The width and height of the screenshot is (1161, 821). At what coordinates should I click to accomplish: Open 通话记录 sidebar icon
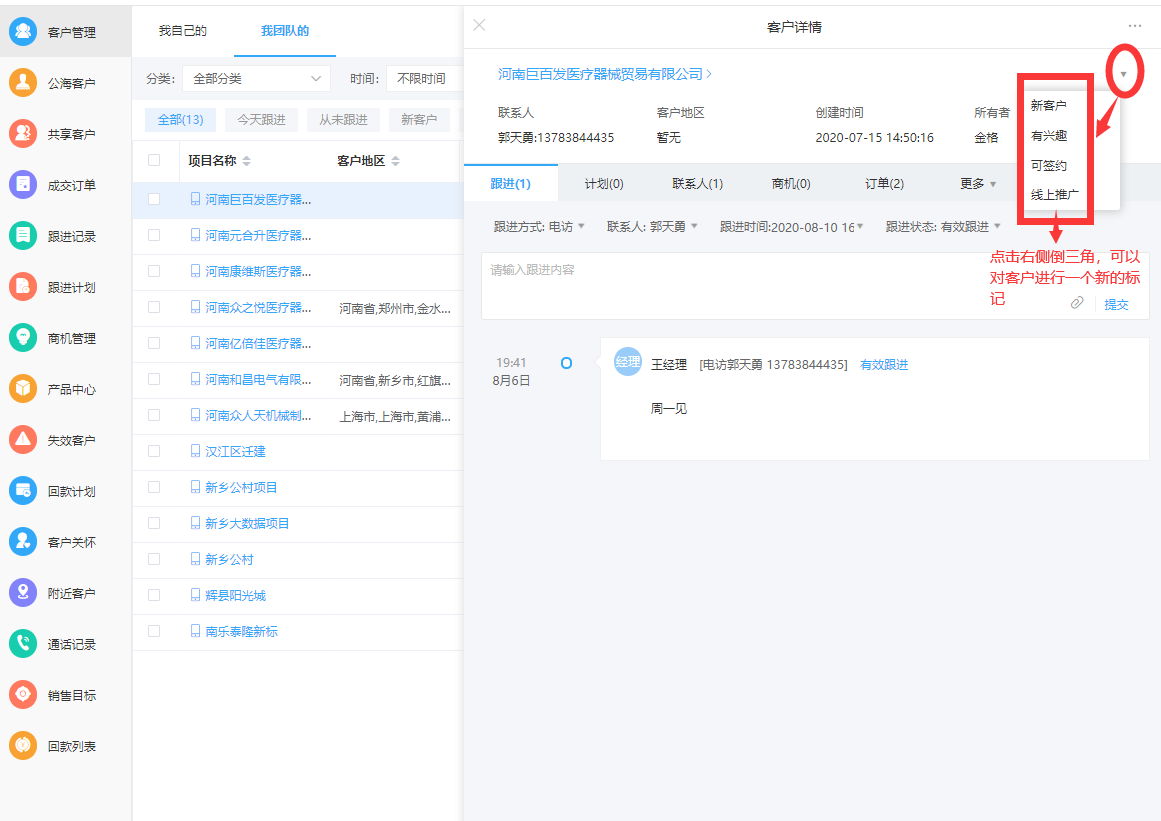(x=23, y=644)
